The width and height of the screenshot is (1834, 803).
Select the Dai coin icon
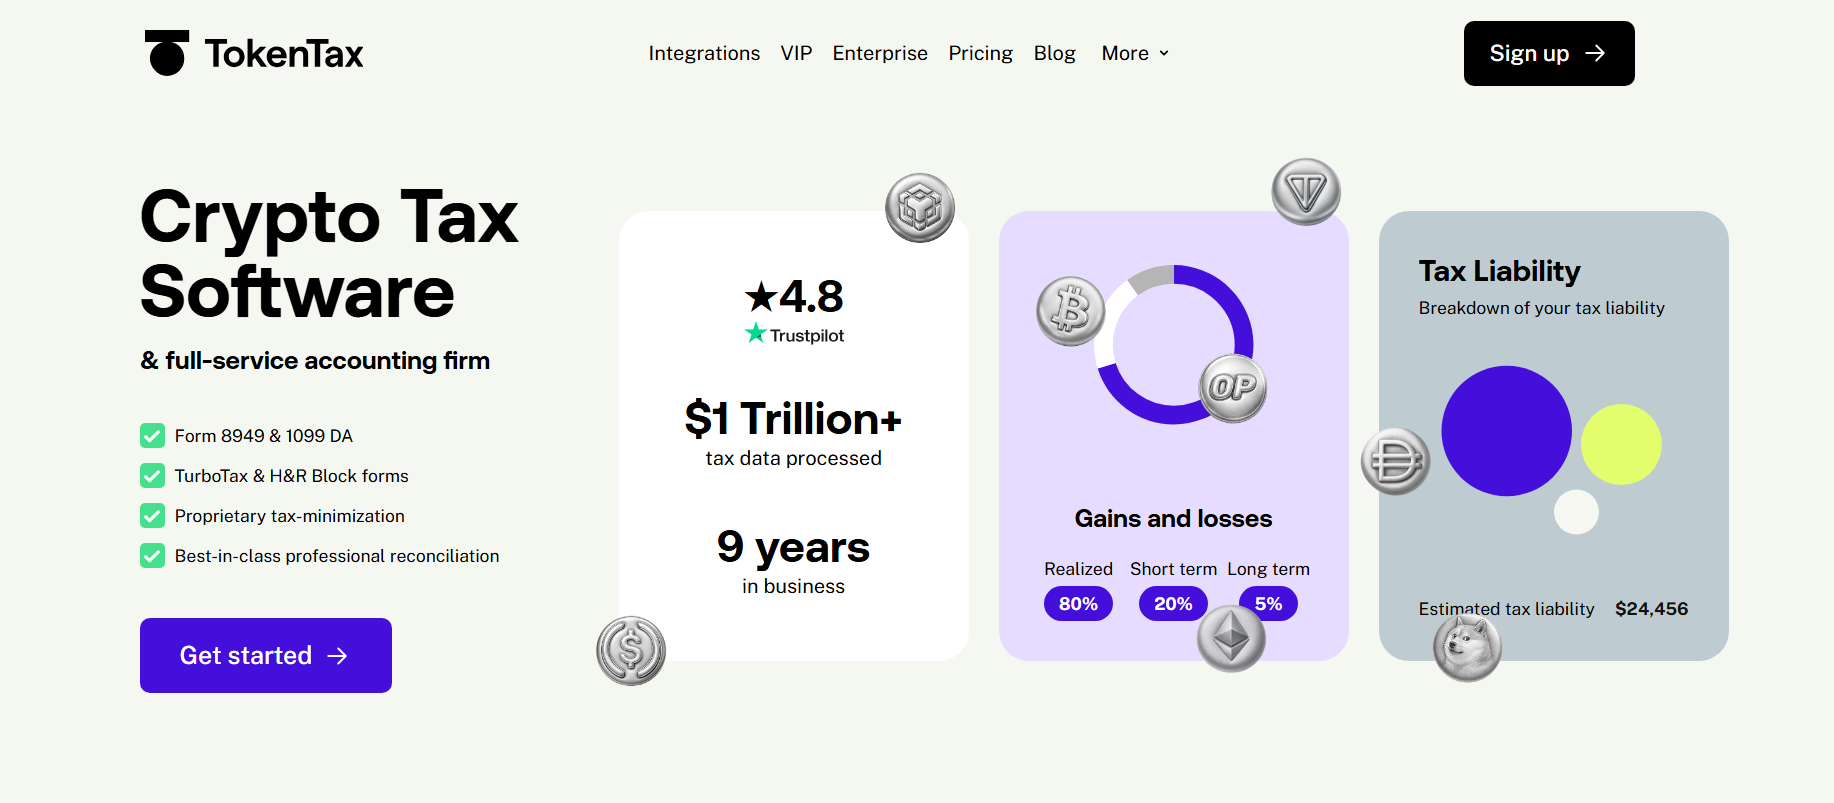coord(1396,461)
